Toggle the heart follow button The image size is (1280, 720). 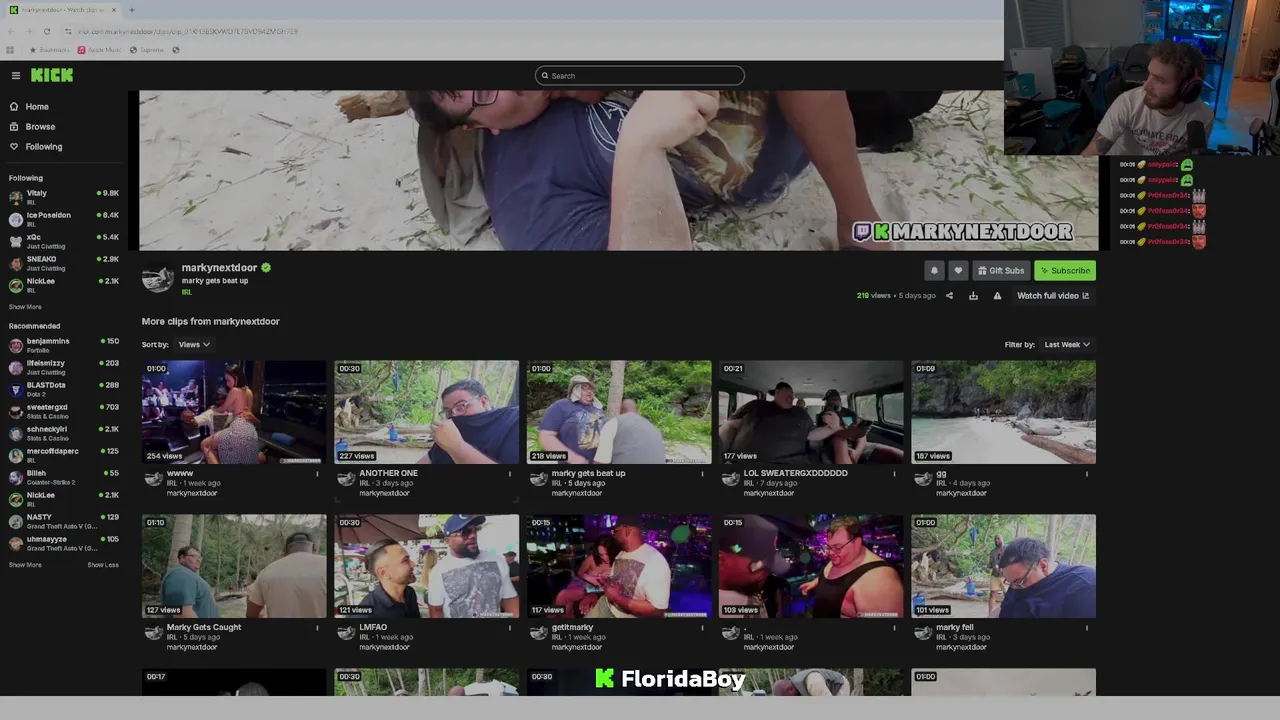pyautogui.click(x=958, y=271)
